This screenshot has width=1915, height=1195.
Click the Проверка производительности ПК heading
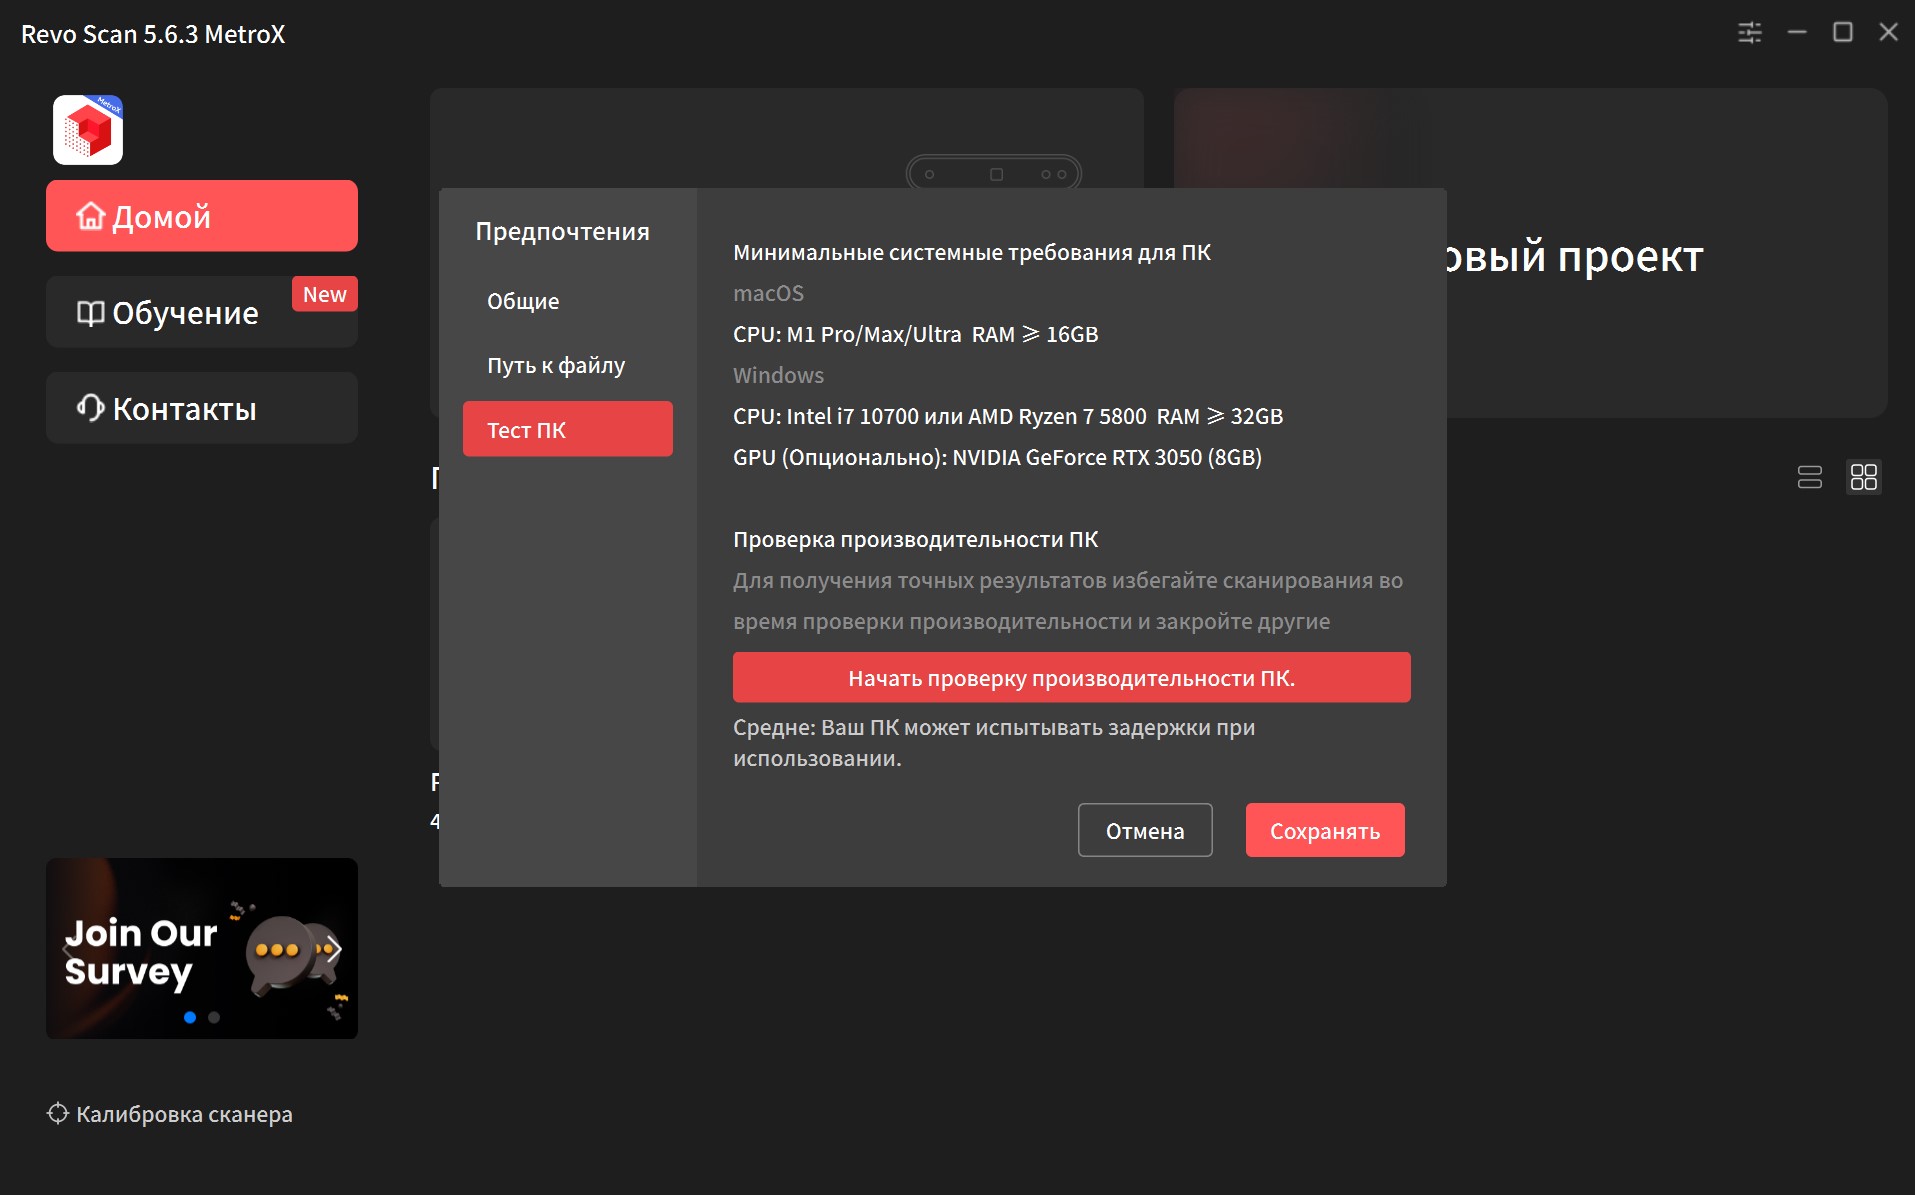(x=916, y=539)
